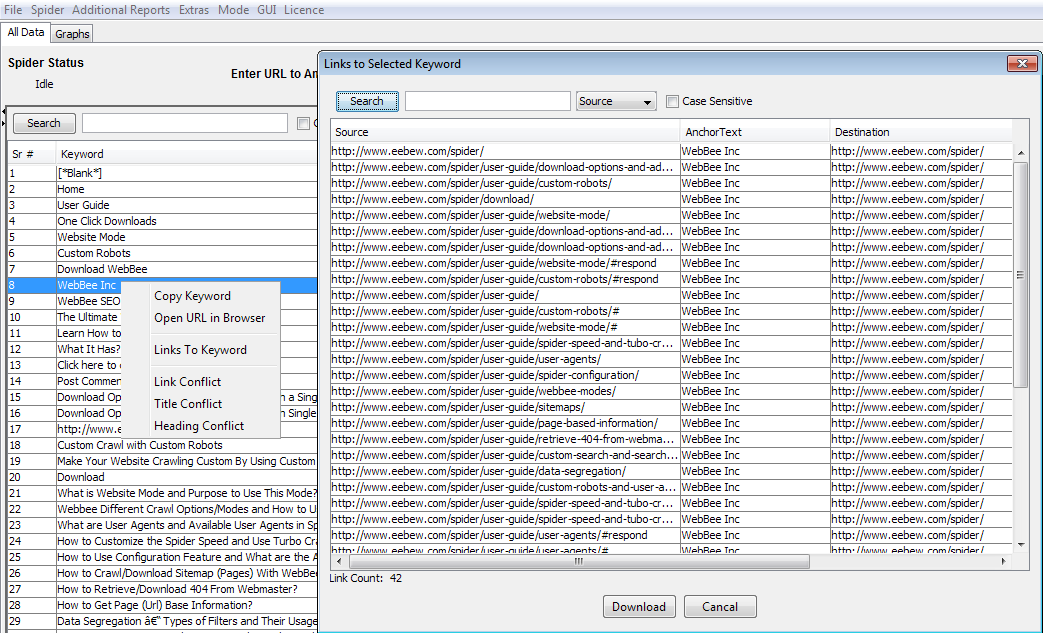
Task: Open the Spider menu
Action: [x=47, y=10]
